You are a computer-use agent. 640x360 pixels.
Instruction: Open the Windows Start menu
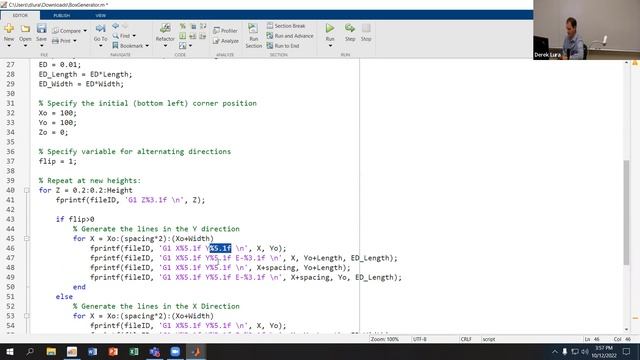(9, 351)
